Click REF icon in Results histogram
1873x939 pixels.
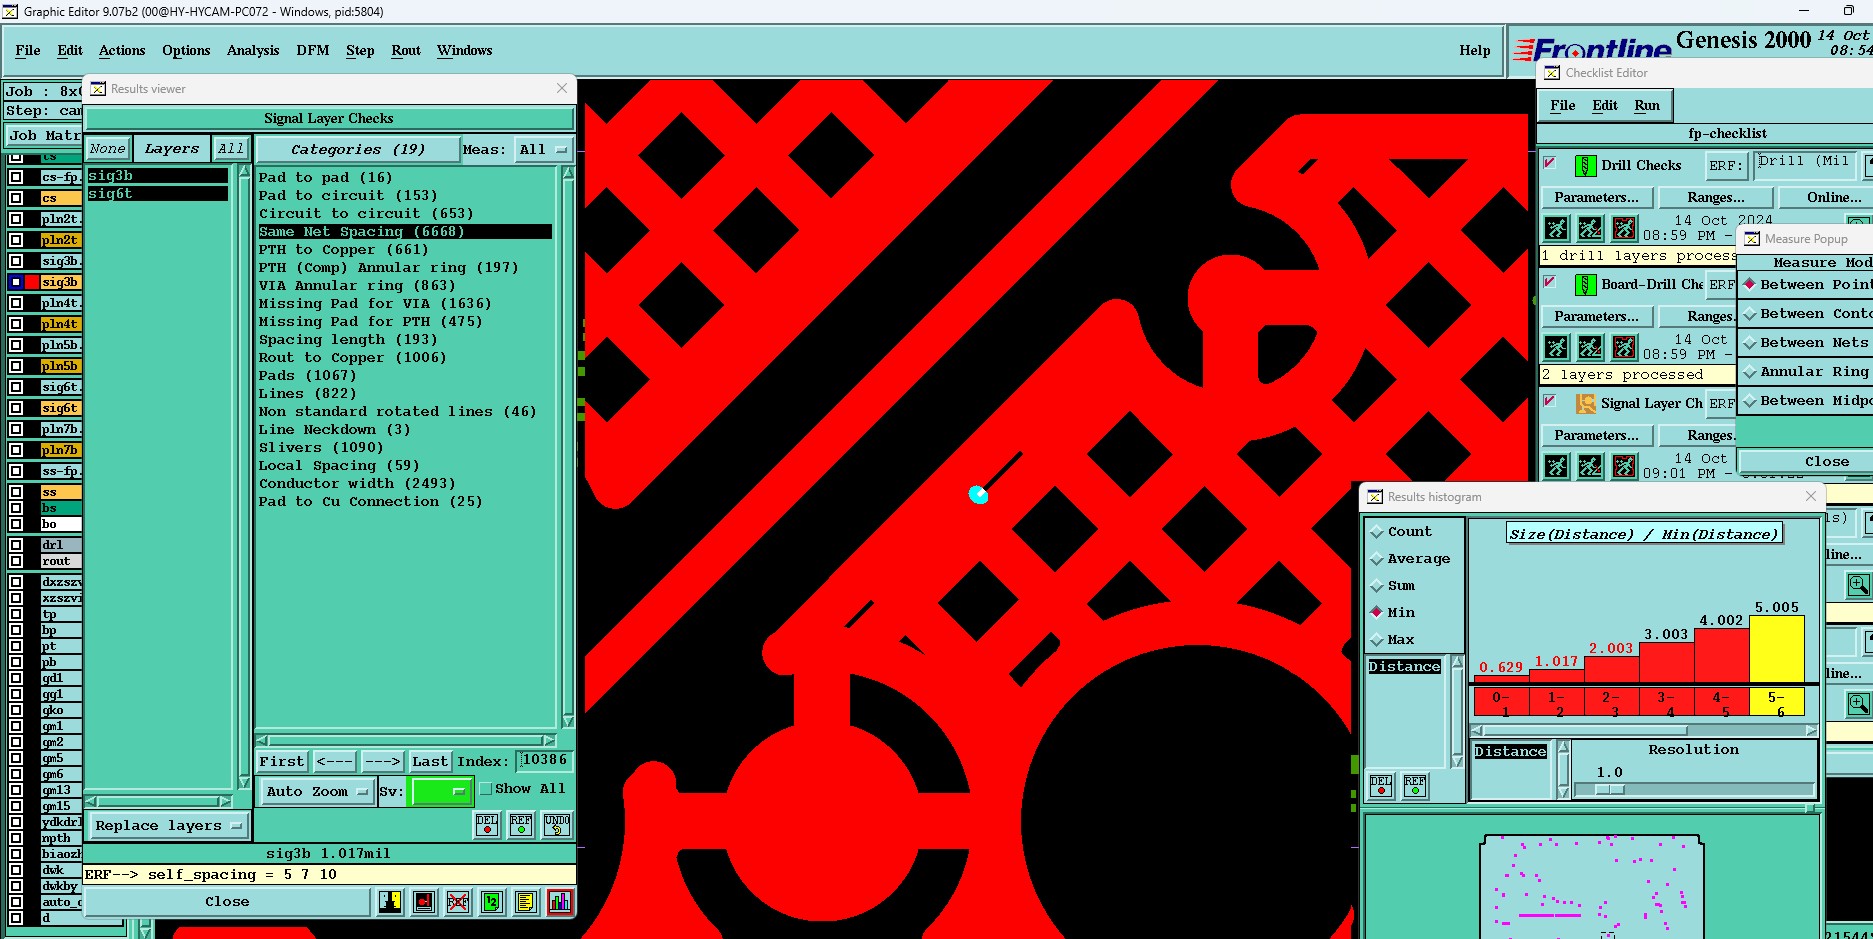(x=1415, y=786)
